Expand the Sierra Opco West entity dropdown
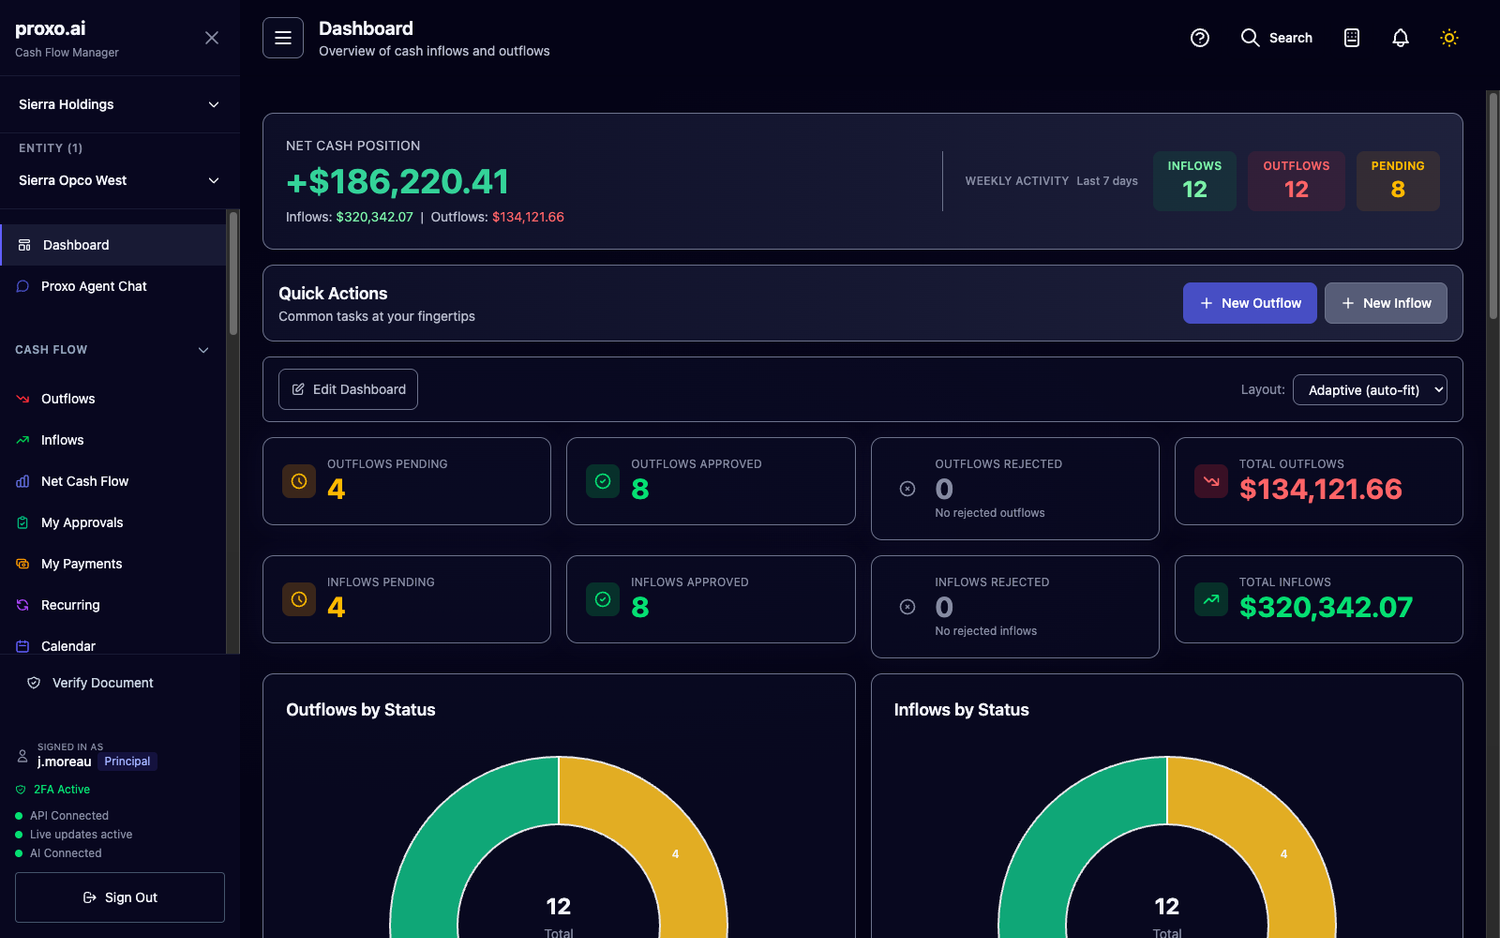1500x938 pixels. pyautogui.click(x=119, y=180)
